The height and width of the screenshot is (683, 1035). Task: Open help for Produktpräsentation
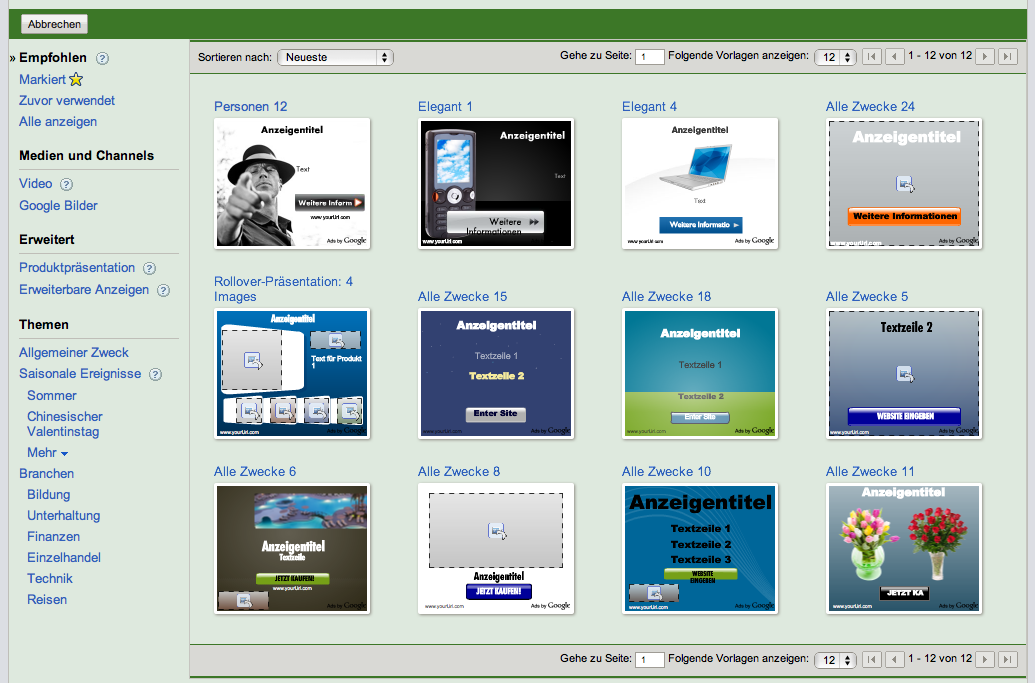[150, 268]
